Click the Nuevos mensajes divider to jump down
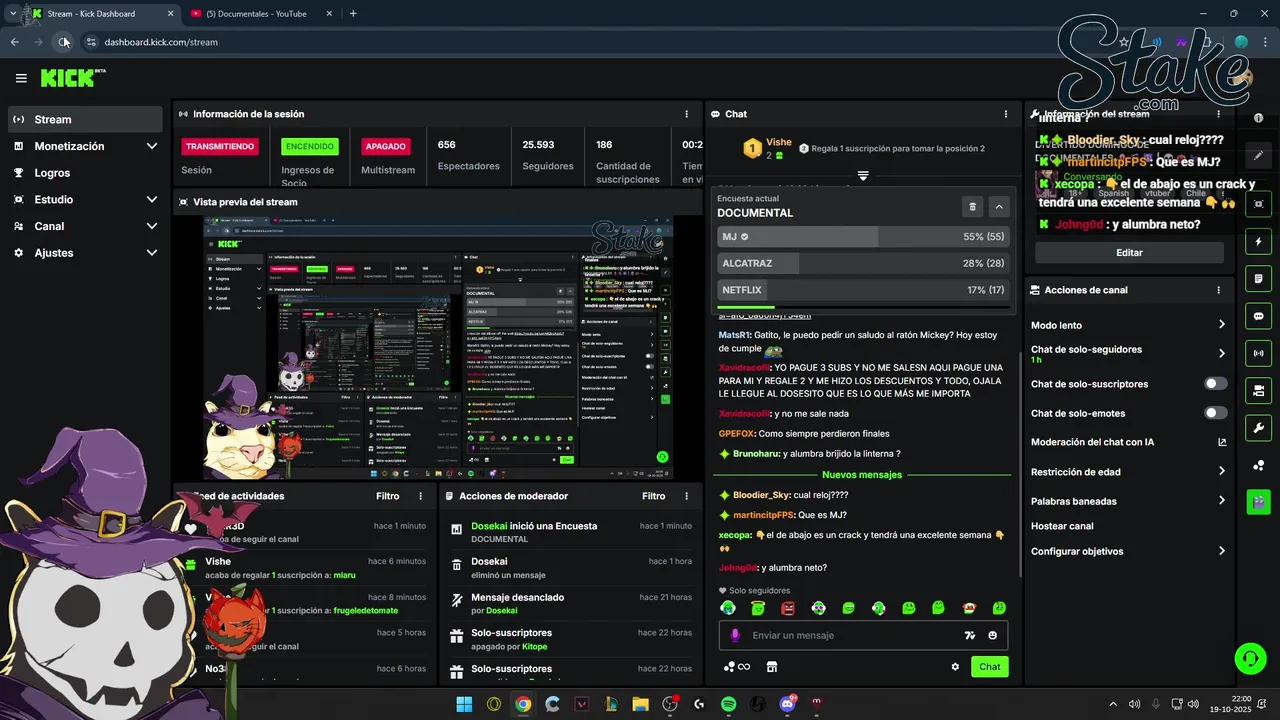 pos(862,475)
